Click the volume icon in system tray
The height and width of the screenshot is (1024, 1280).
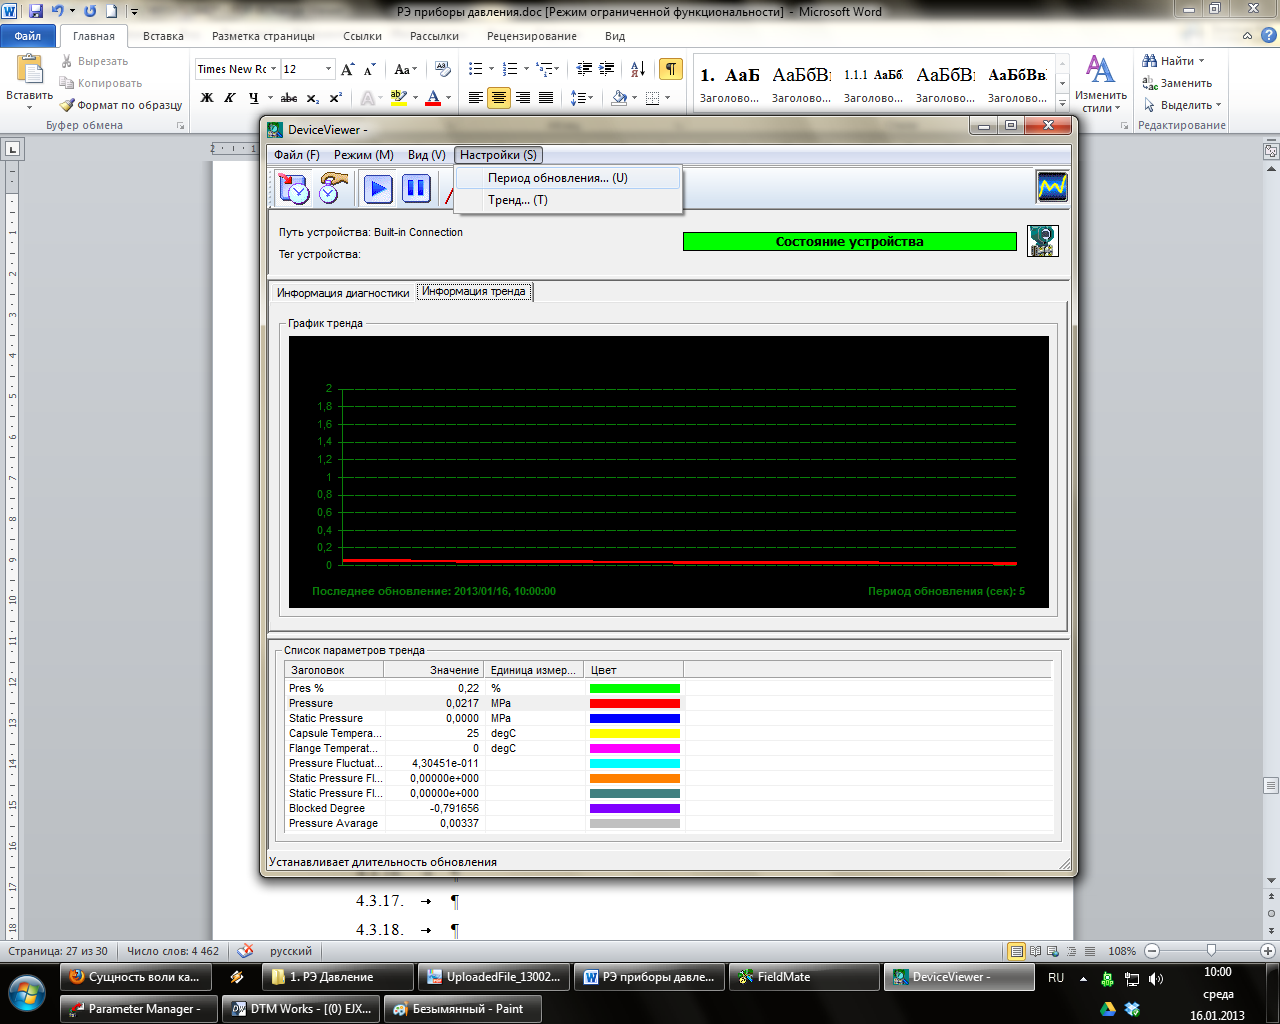point(1156,979)
